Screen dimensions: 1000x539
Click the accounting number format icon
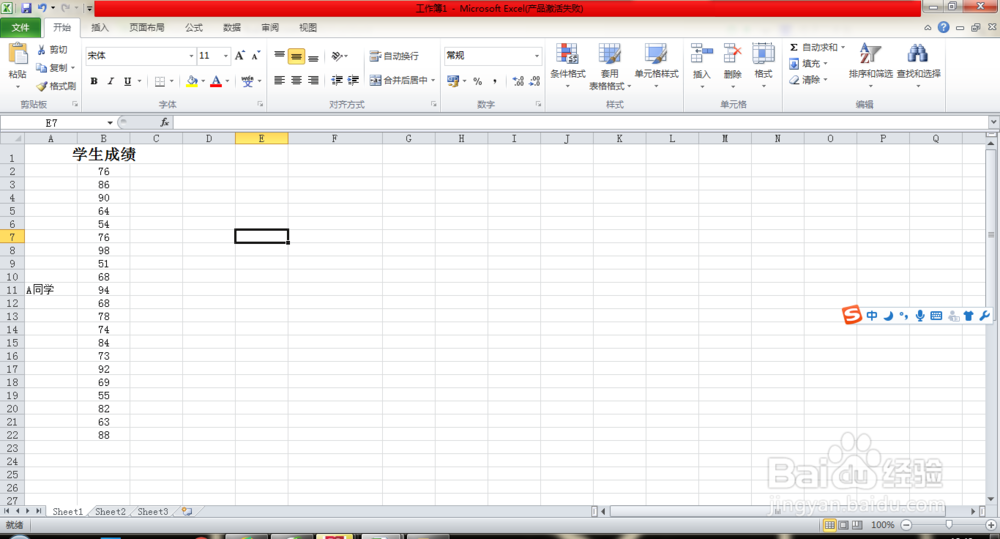click(453, 82)
